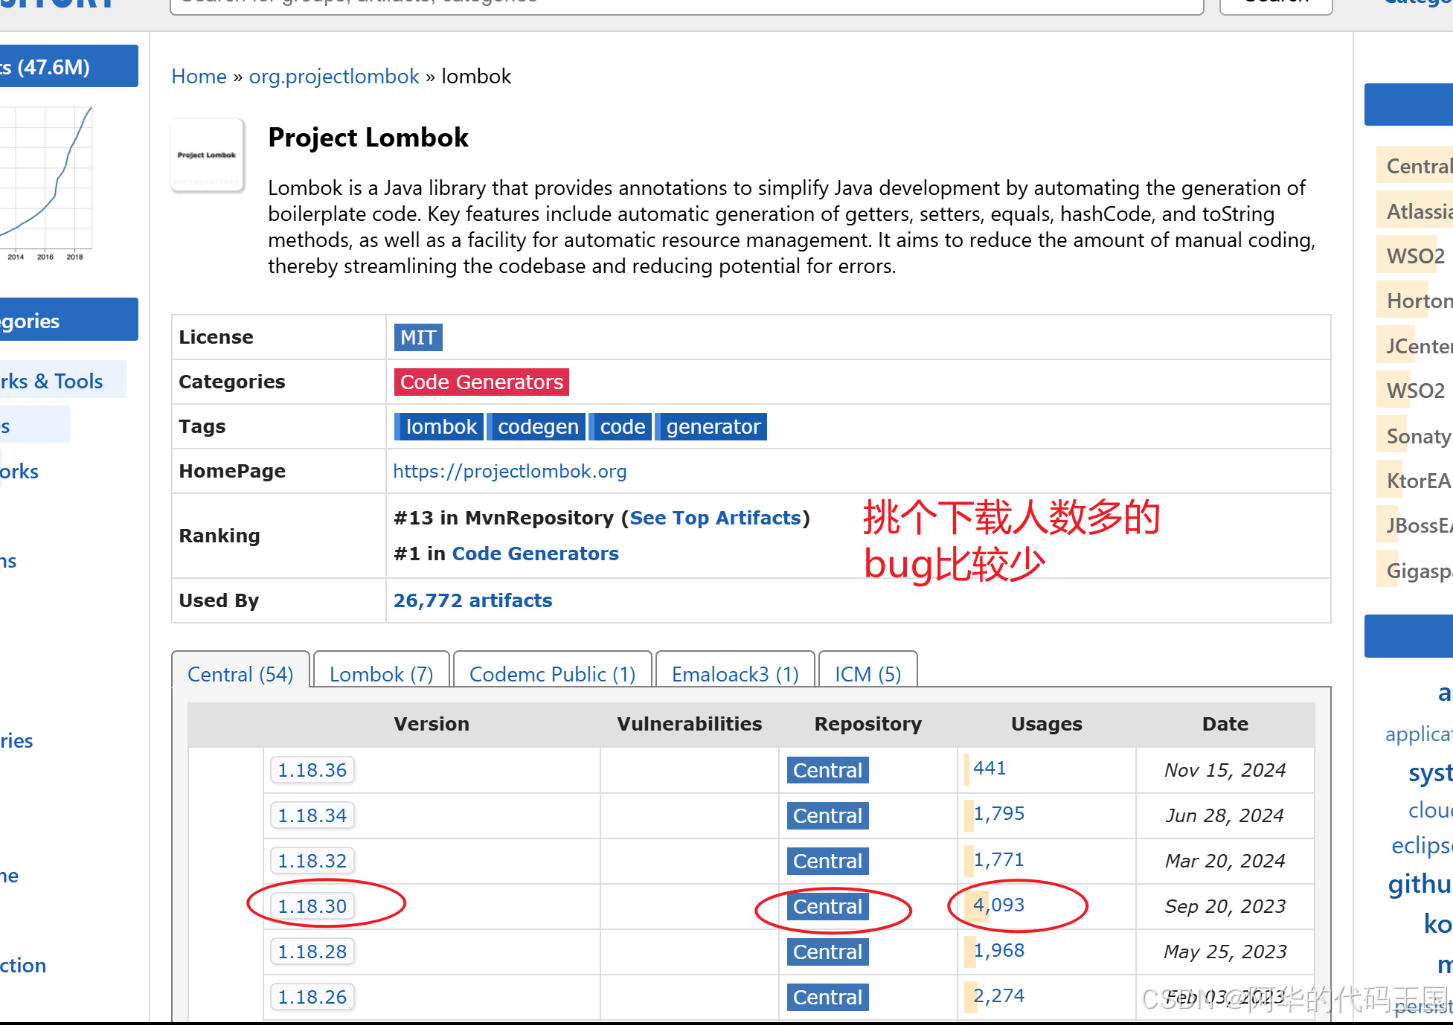The width and height of the screenshot is (1453, 1025).
Task: Click the 26,772 artifacts link
Action: coord(473,600)
